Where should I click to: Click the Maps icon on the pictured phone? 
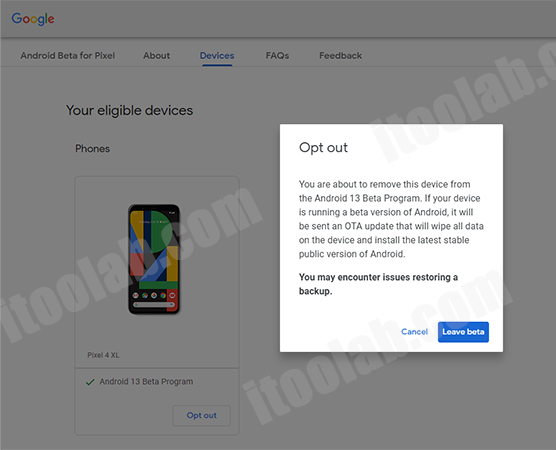(x=145, y=295)
